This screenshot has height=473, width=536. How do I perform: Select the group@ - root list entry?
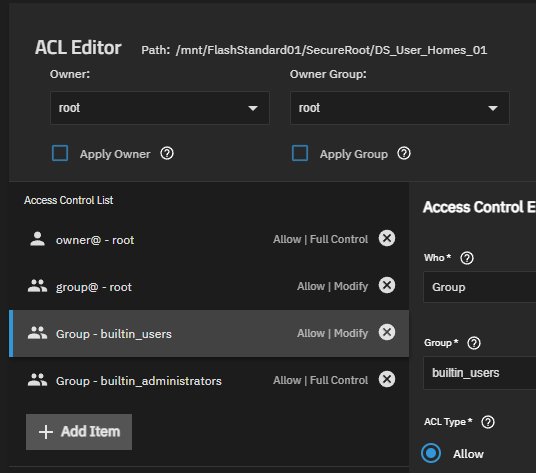tap(209, 286)
